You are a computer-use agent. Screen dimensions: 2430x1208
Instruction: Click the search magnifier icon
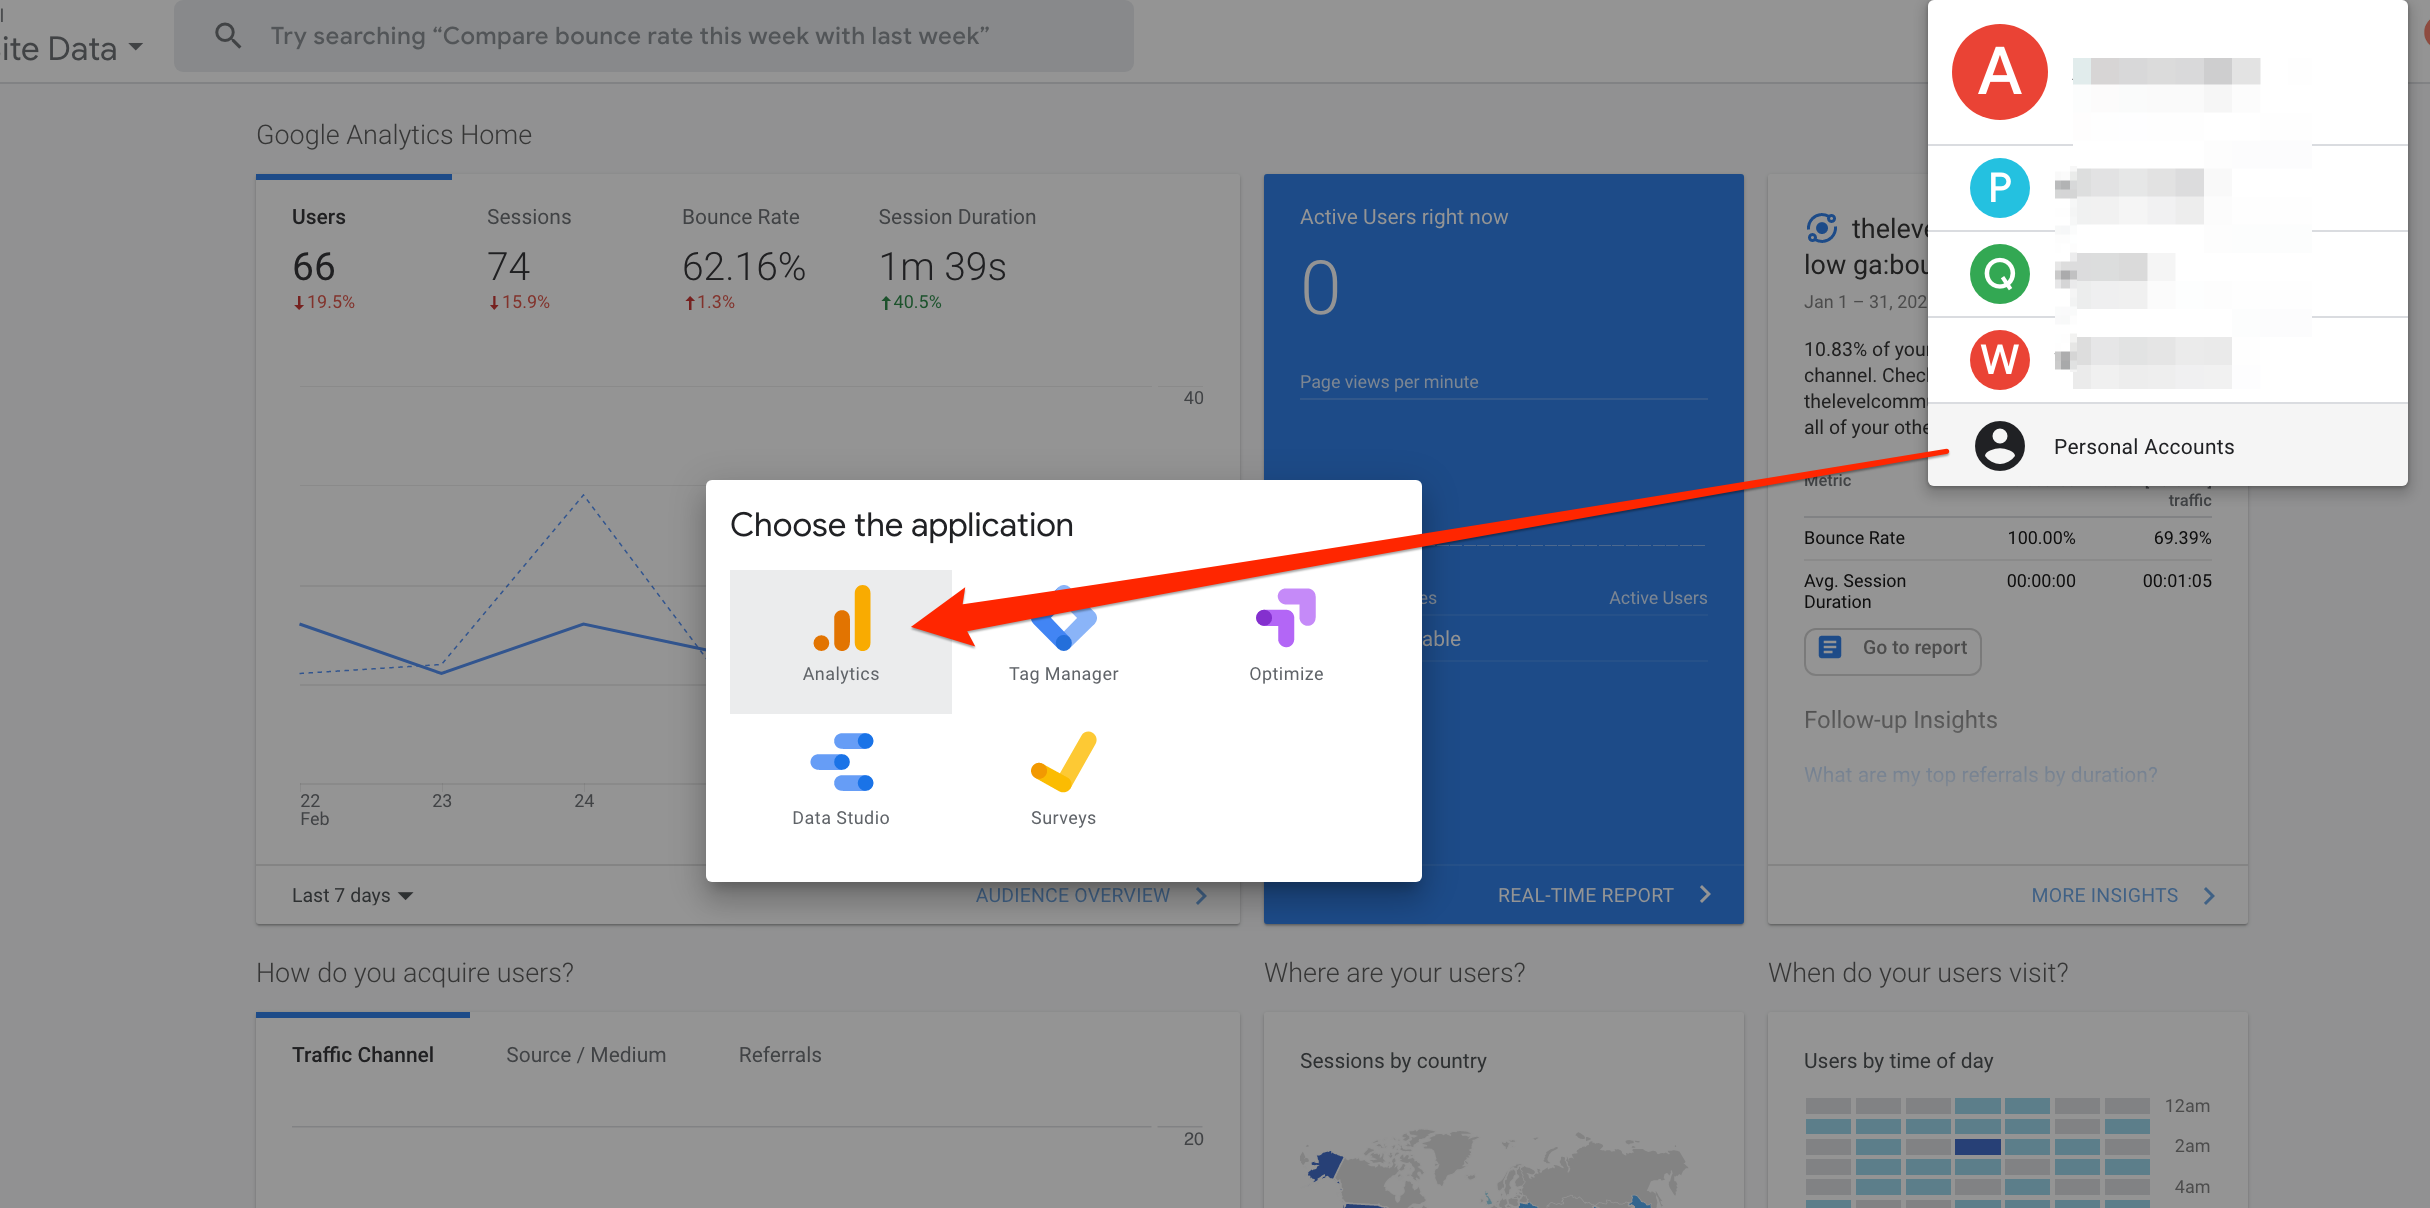tap(228, 36)
